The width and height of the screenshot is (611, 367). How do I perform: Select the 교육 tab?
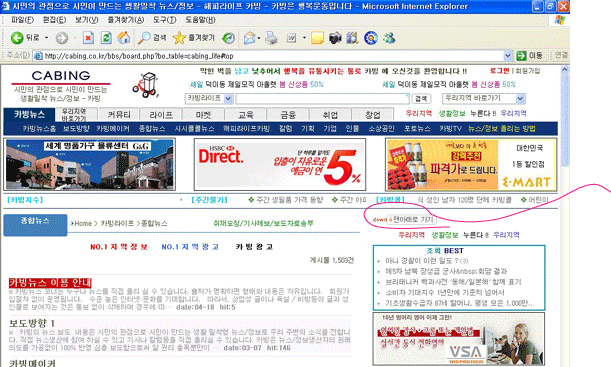[x=246, y=115]
